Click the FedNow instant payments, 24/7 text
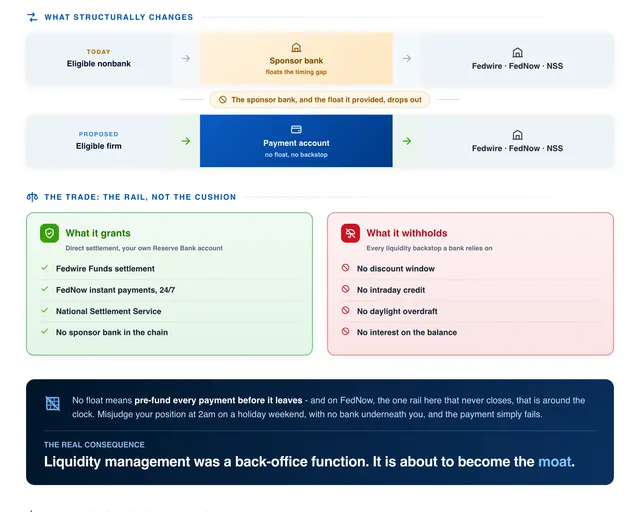The image size is (640, 512). [x=116, y=290]
